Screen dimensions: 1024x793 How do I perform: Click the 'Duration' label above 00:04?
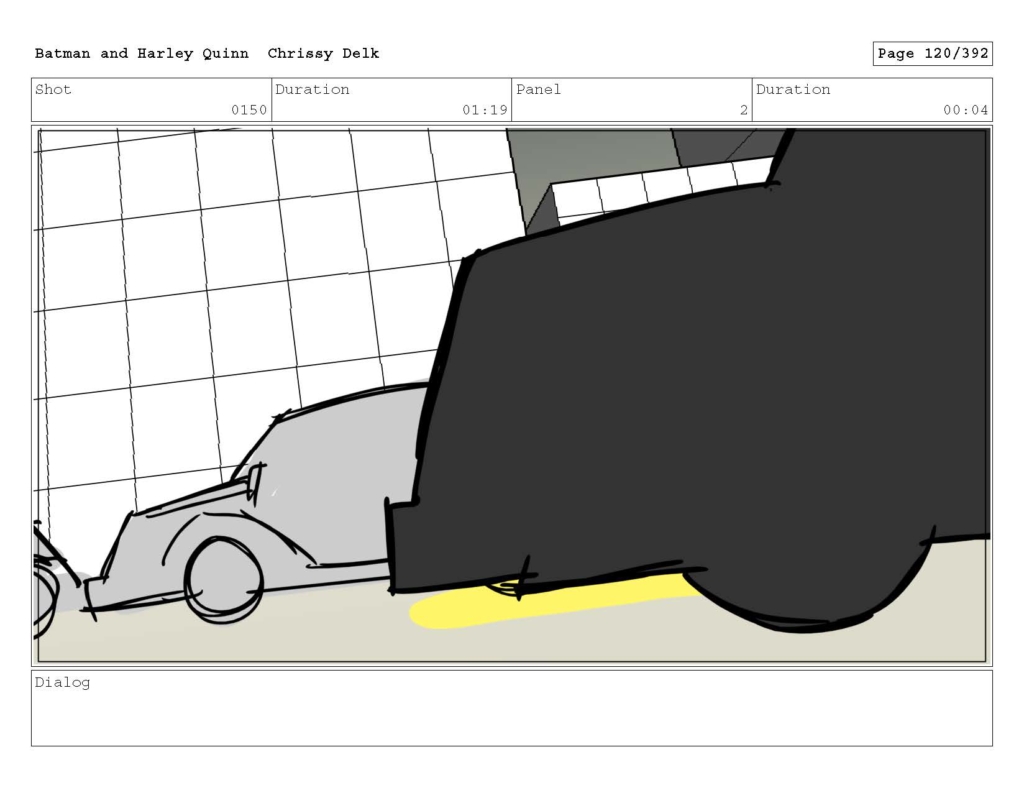[793, 89]
